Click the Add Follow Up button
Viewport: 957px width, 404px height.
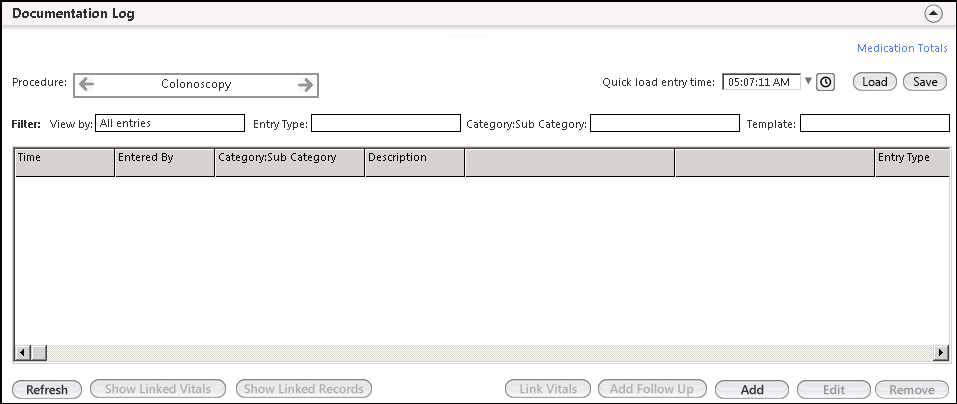[652, 389]
